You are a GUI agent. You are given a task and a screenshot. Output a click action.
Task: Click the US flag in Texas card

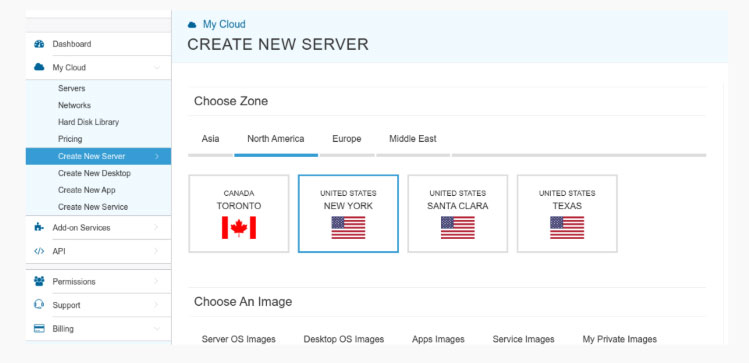(x=567, y=227)
